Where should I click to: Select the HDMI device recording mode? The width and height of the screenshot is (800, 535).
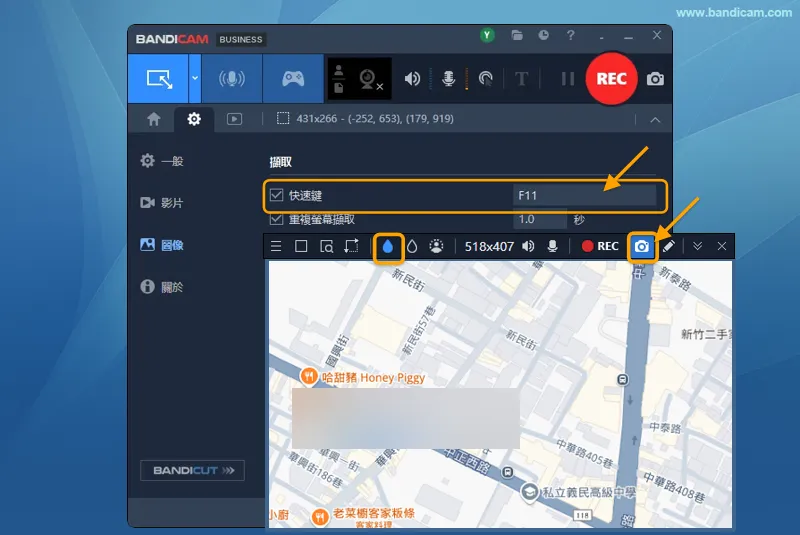(x=232, y=79)
